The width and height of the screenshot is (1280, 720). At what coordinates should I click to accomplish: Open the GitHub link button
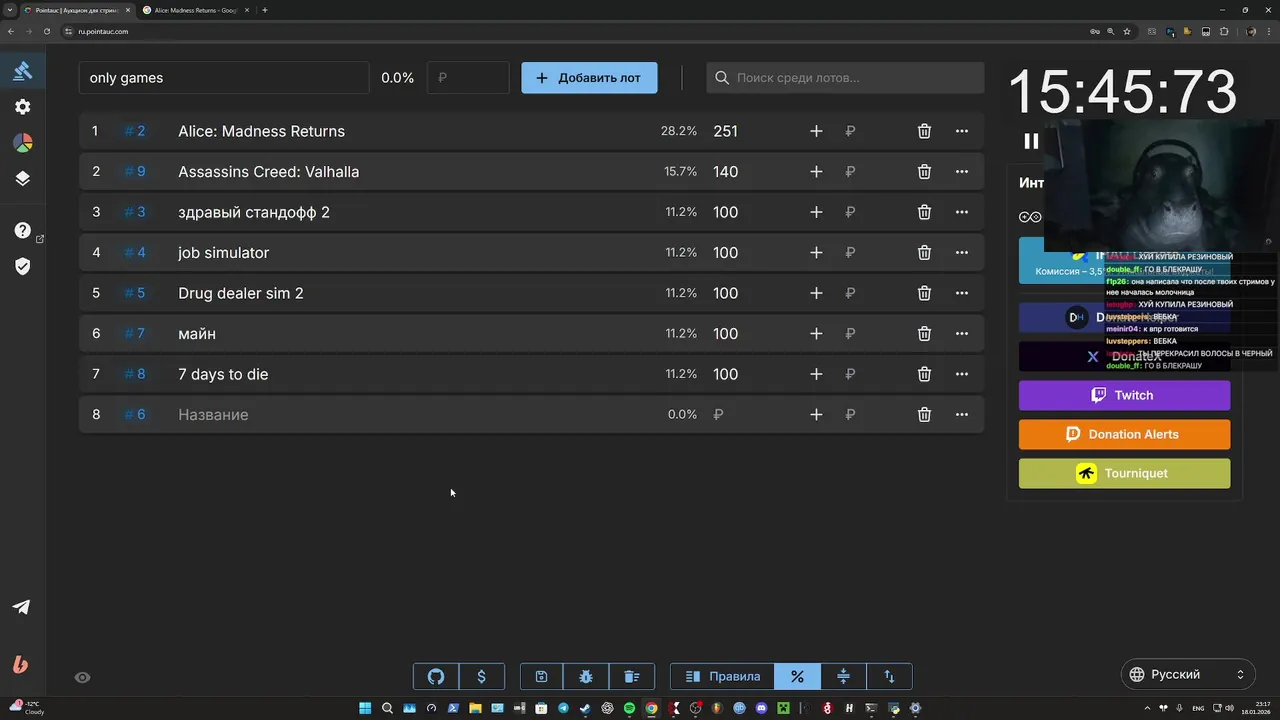pyautogui.click(x=436, y=676)
